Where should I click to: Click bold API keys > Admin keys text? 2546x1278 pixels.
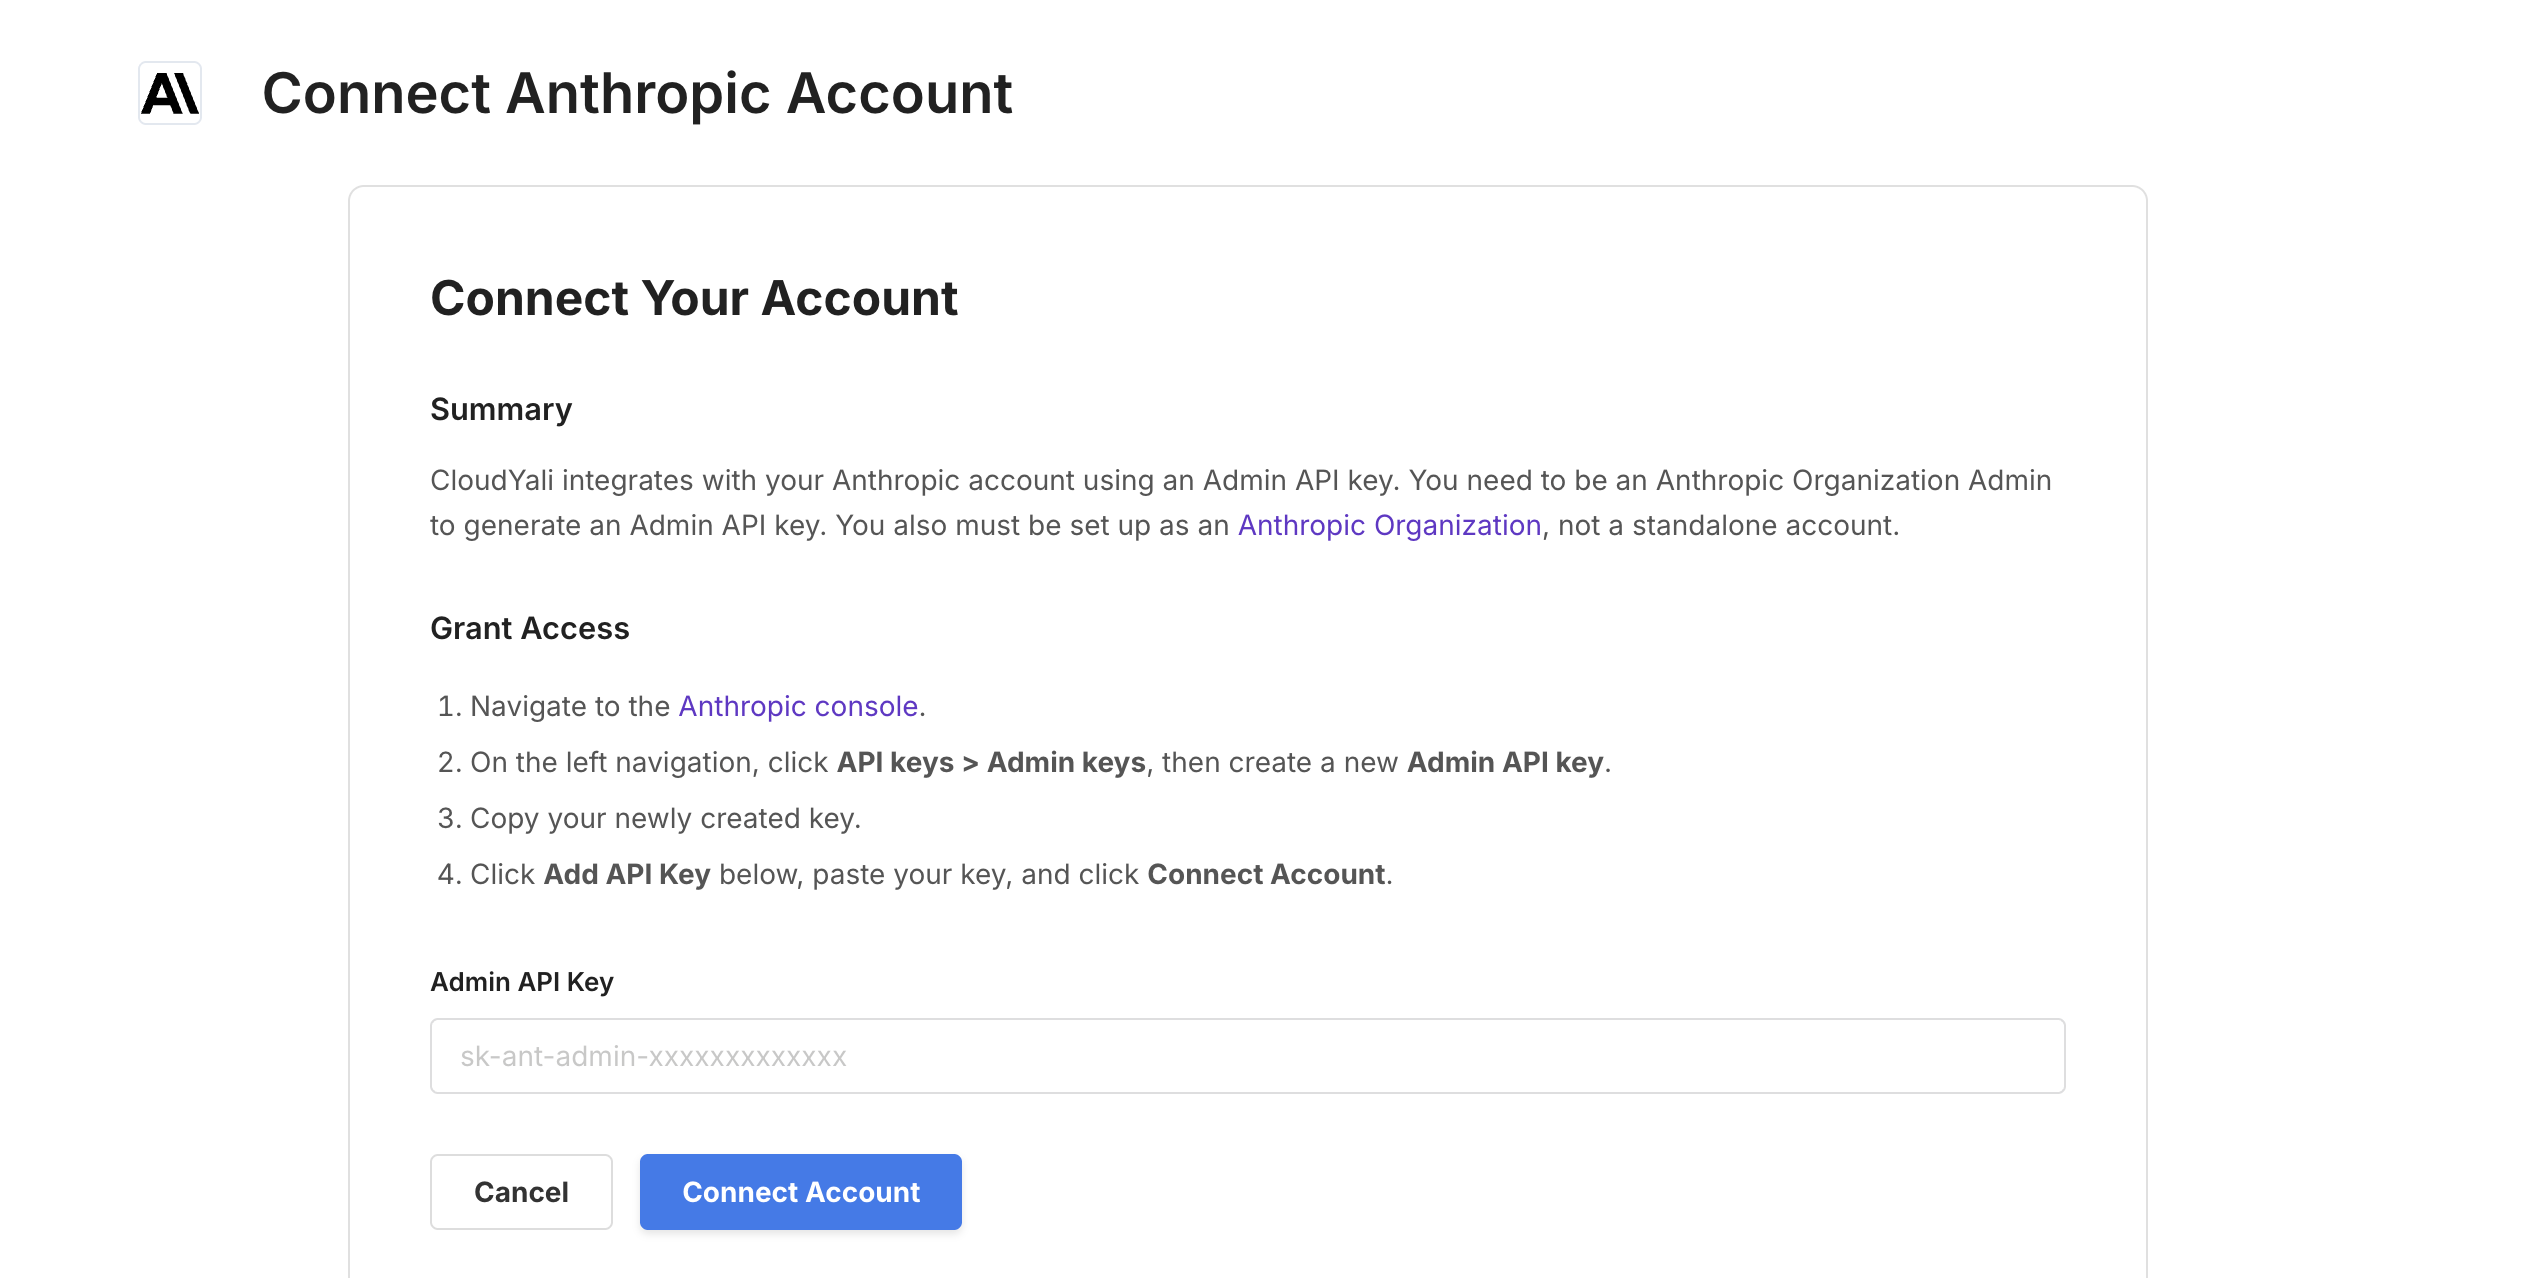990,762
